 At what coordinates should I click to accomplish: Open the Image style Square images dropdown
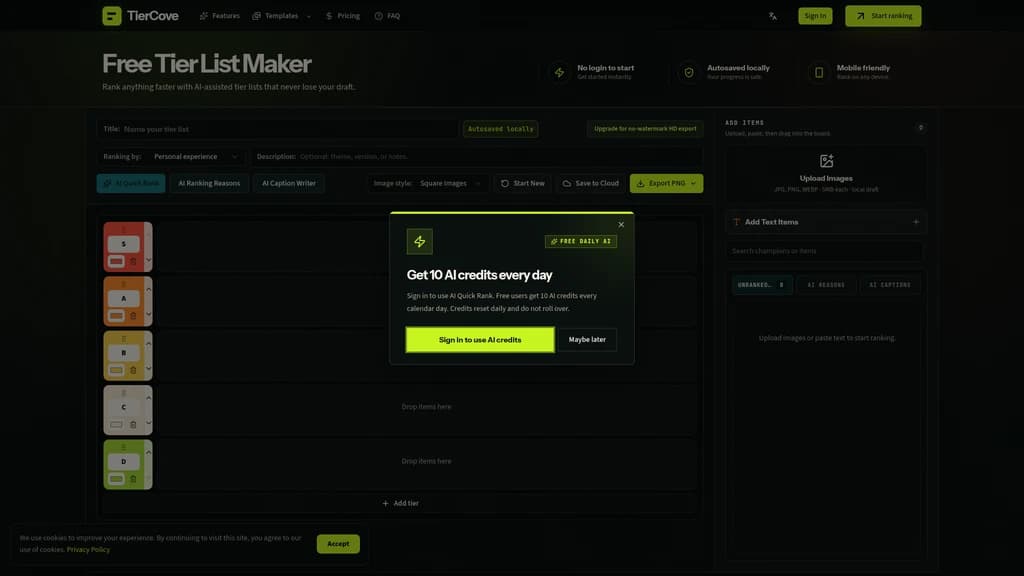pyautogui.click(x=450, y=184)
